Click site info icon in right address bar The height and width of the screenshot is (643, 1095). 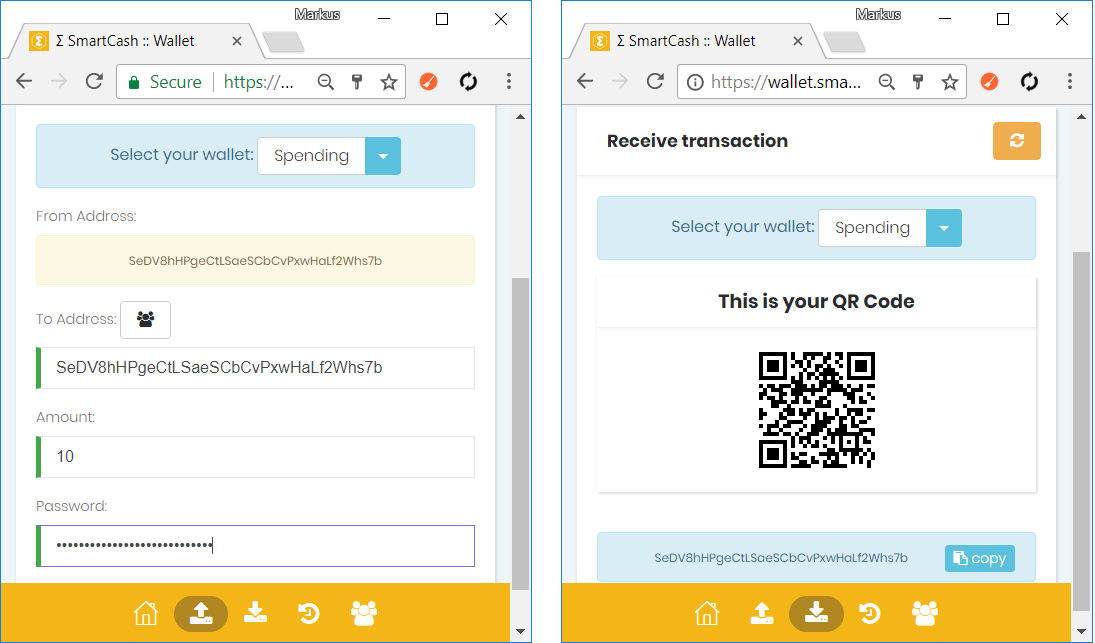[x=695, y=82]
